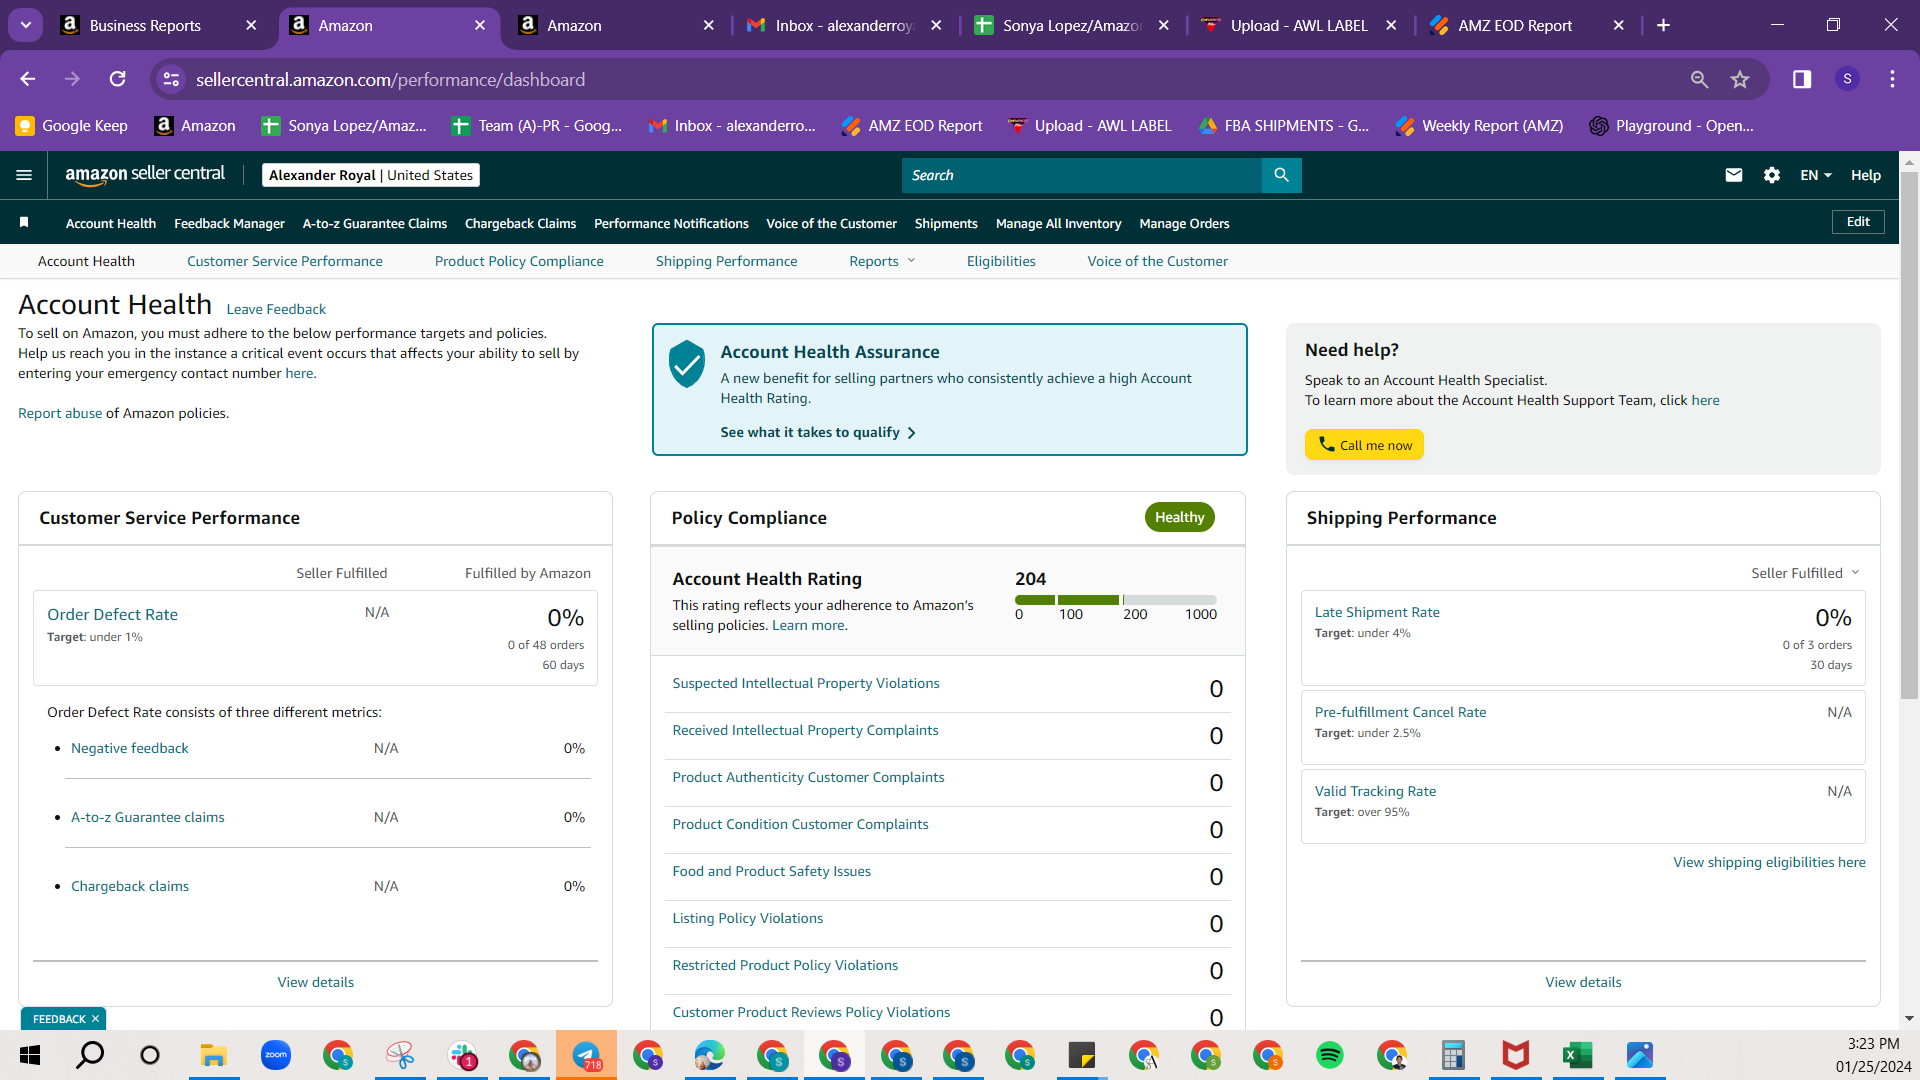
Task: Click the Report abuse link
Action: [60, 413]
